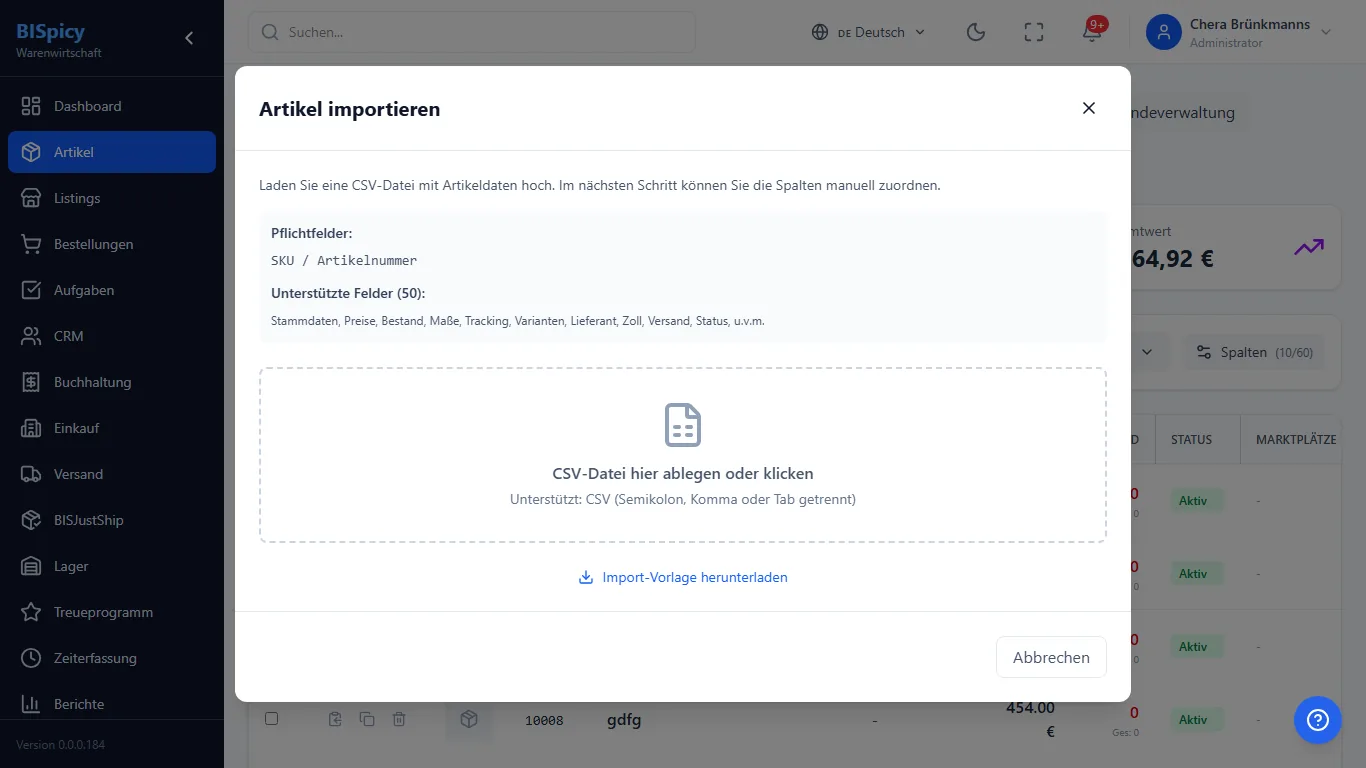
Task: Collapse the sidebar with the chevron
Action: pyautogui.click(x=189, y=38)
